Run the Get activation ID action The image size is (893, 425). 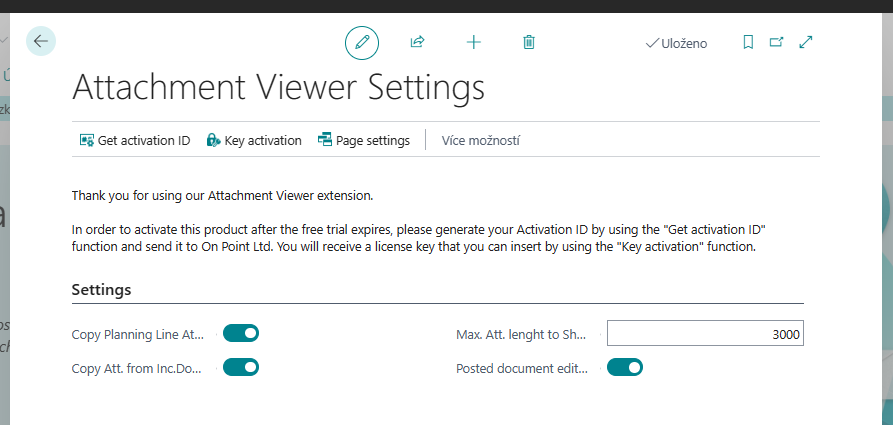point(135,140)
